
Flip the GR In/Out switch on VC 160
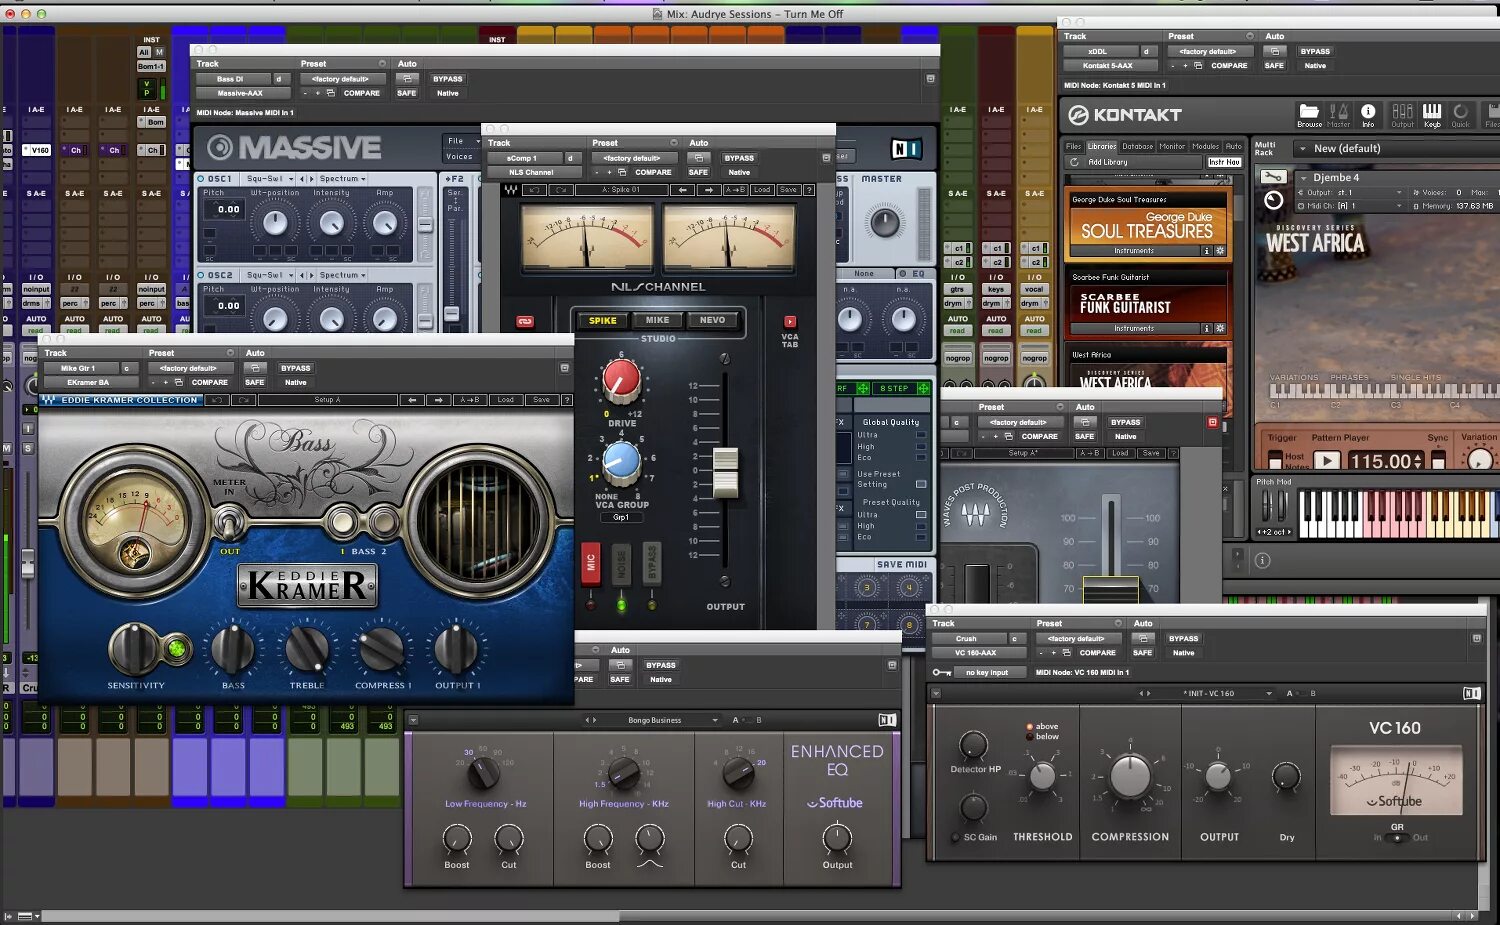pyautogui.click(x=1397, y=838)
